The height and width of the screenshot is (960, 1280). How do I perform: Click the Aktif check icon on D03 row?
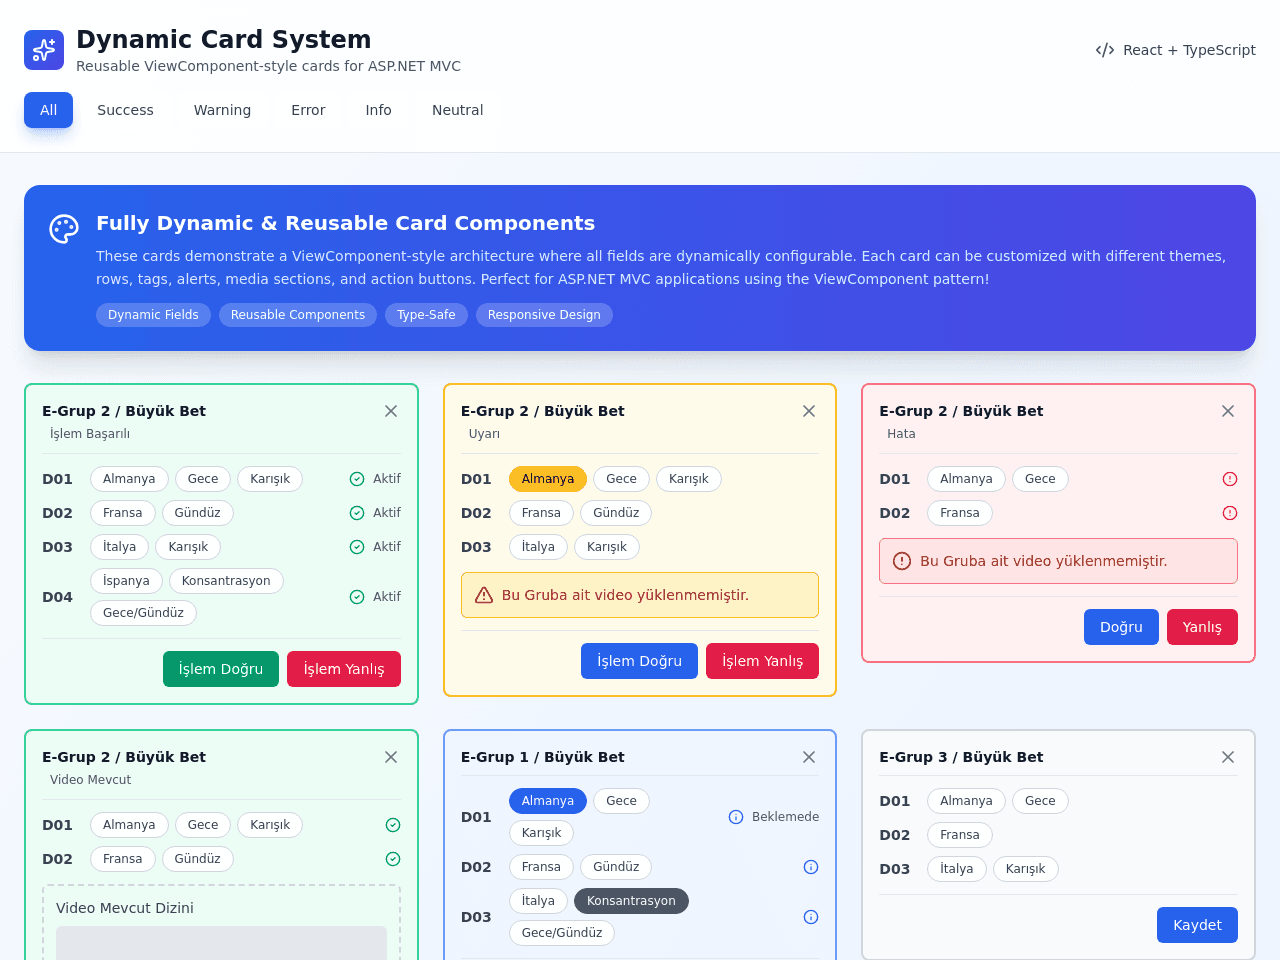[357, 547]
